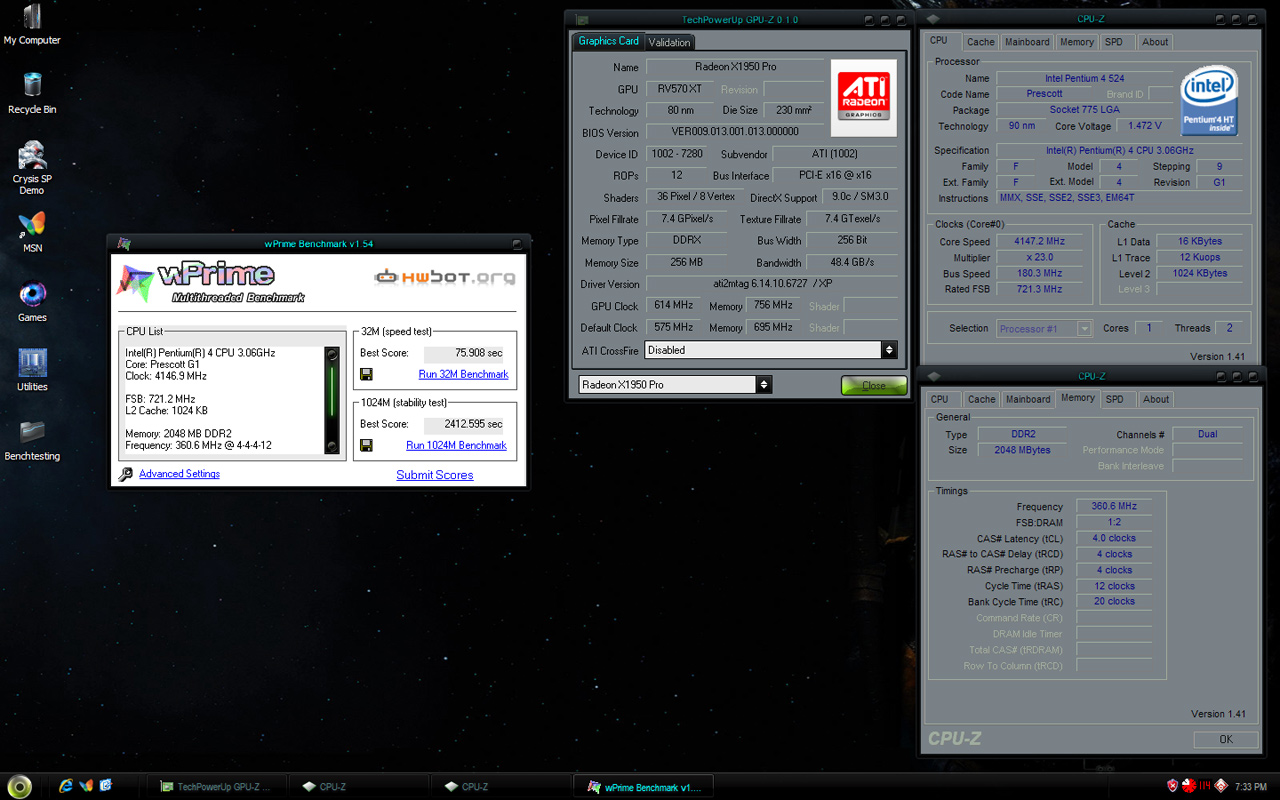Select the GPU-Z Graphics Card tab
Image resolution: width=1280 pixels, height=800 pixels.
point(608,41)
